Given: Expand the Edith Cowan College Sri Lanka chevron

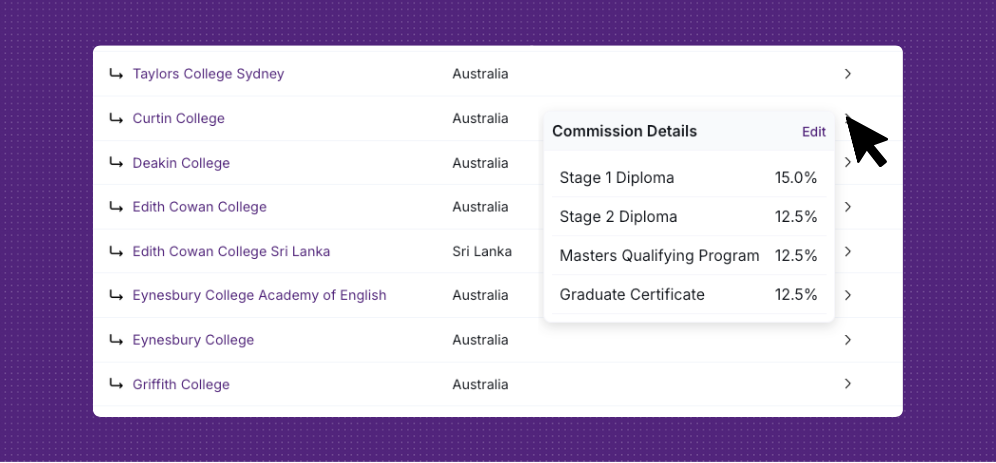Looking at the screenshot, I should pyautogui.click(x=847, y=251).
